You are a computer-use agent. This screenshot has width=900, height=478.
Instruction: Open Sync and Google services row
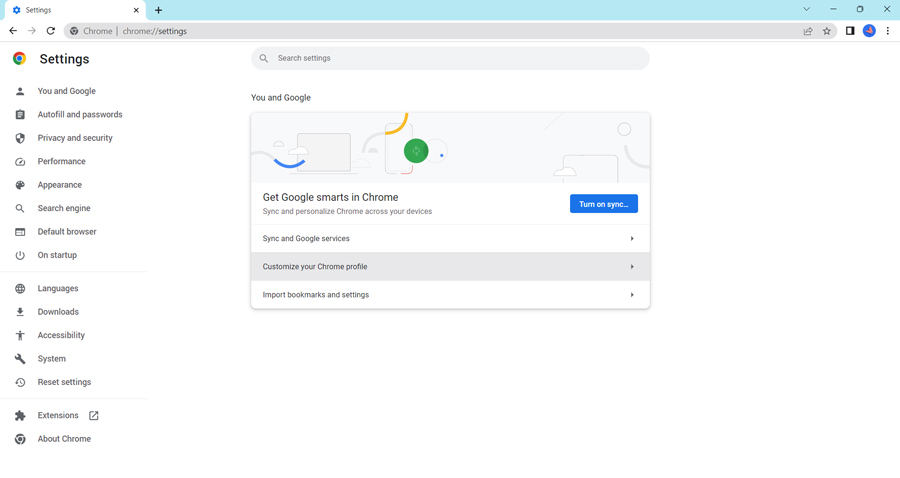point(451,239)
